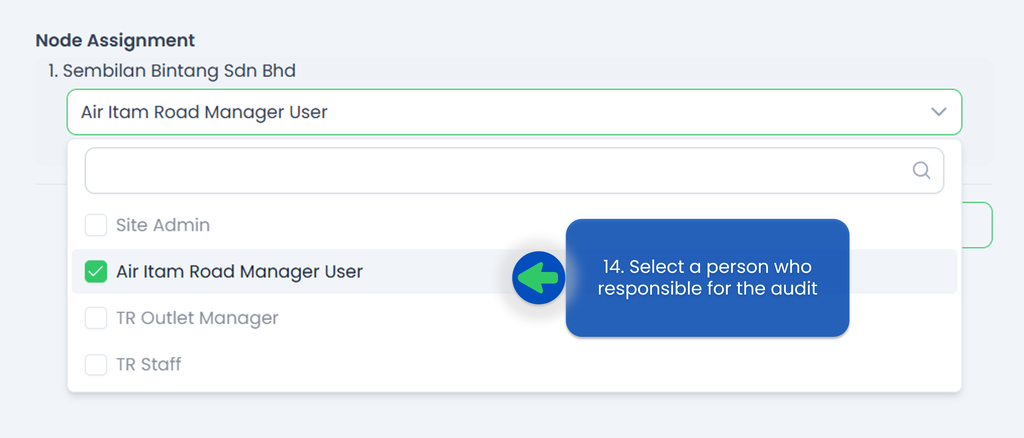Click the Sembilan Bintang Sdn Bhd node label

172,70
